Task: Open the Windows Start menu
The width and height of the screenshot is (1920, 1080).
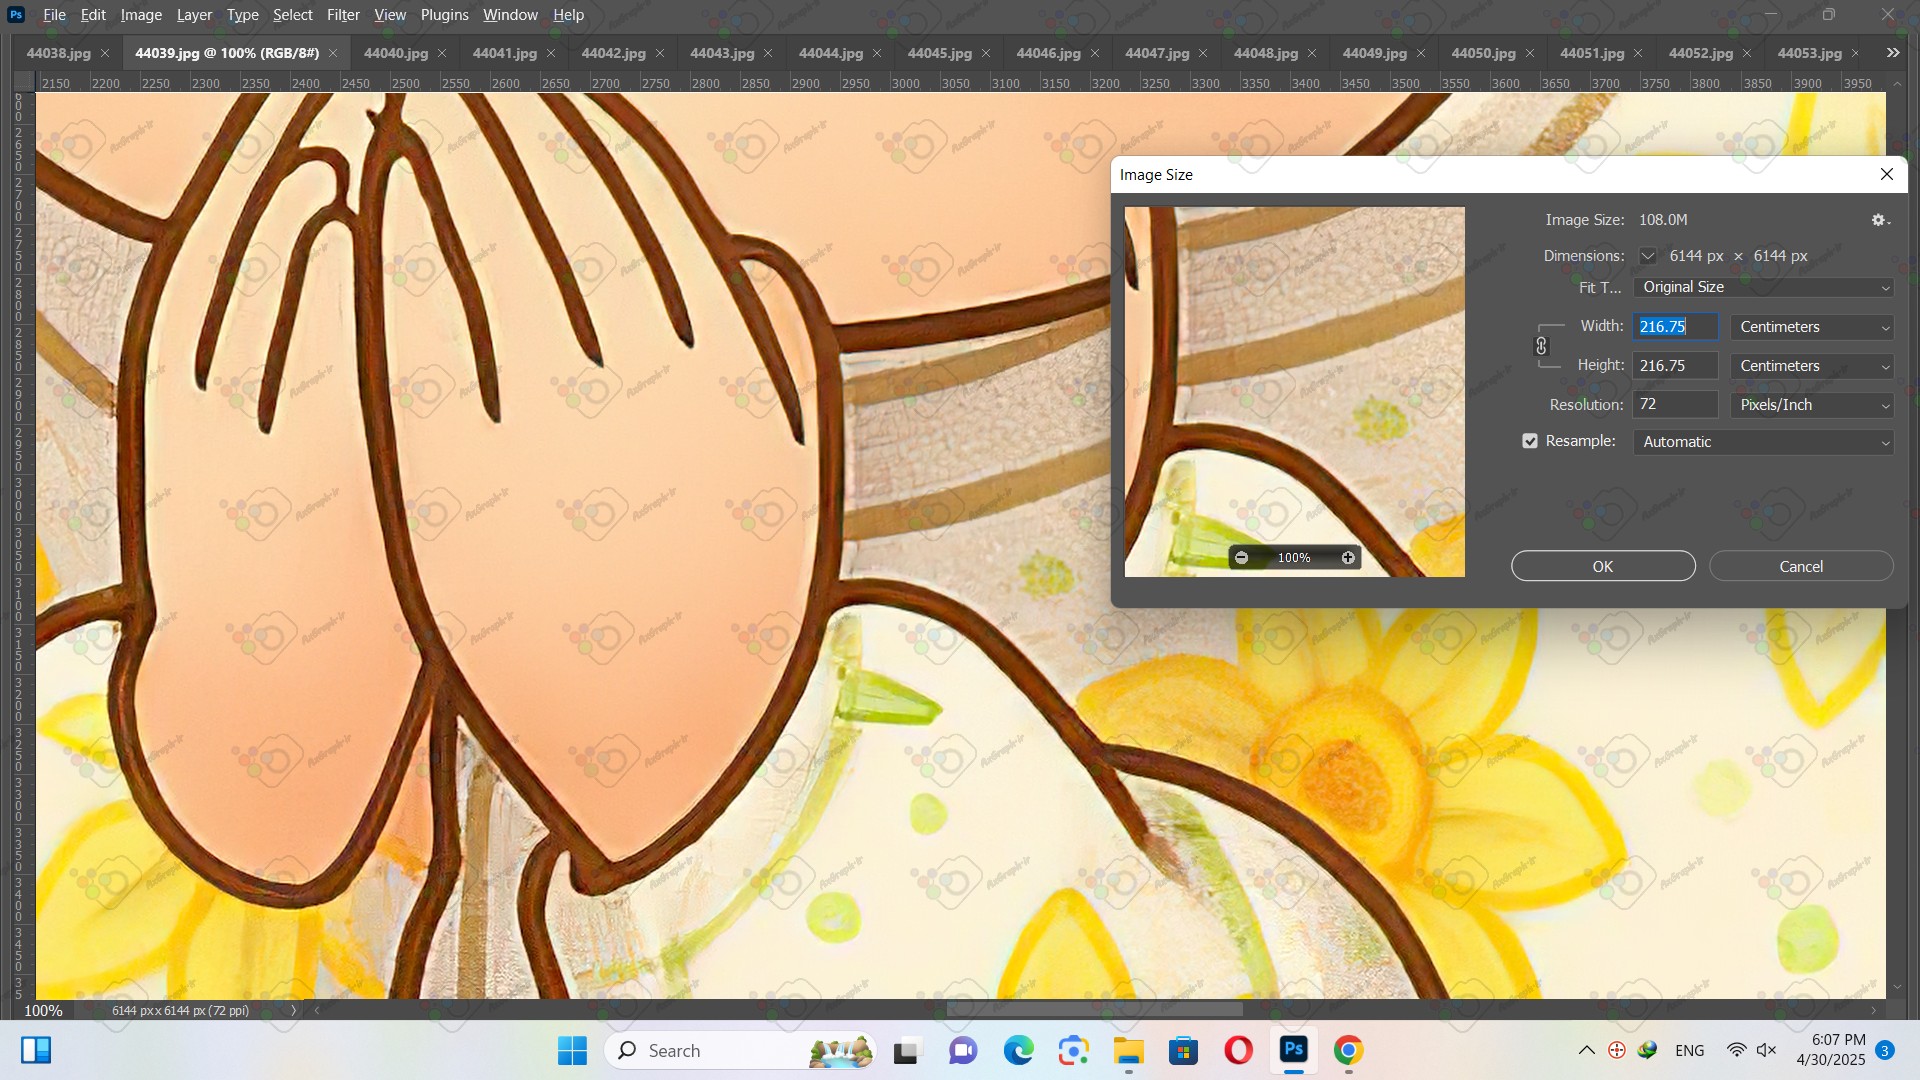Action: 572,1051
